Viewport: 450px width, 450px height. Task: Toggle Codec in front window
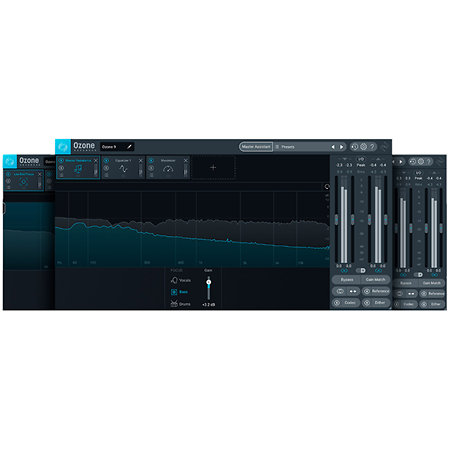(346, 303)
